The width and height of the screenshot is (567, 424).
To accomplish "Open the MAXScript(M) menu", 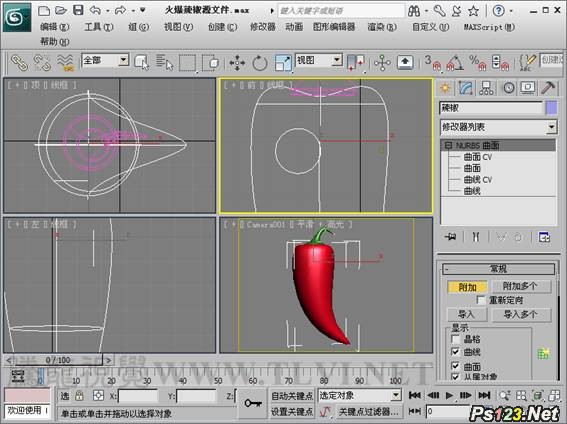I will [489, 27].
